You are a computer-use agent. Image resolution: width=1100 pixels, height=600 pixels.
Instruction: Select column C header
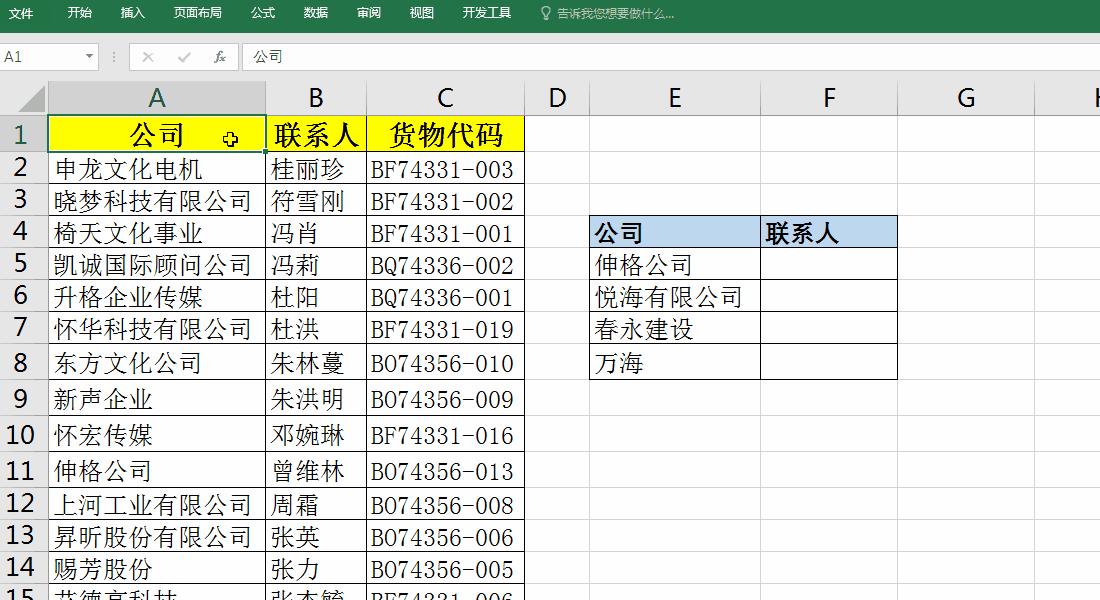point(444,97)
